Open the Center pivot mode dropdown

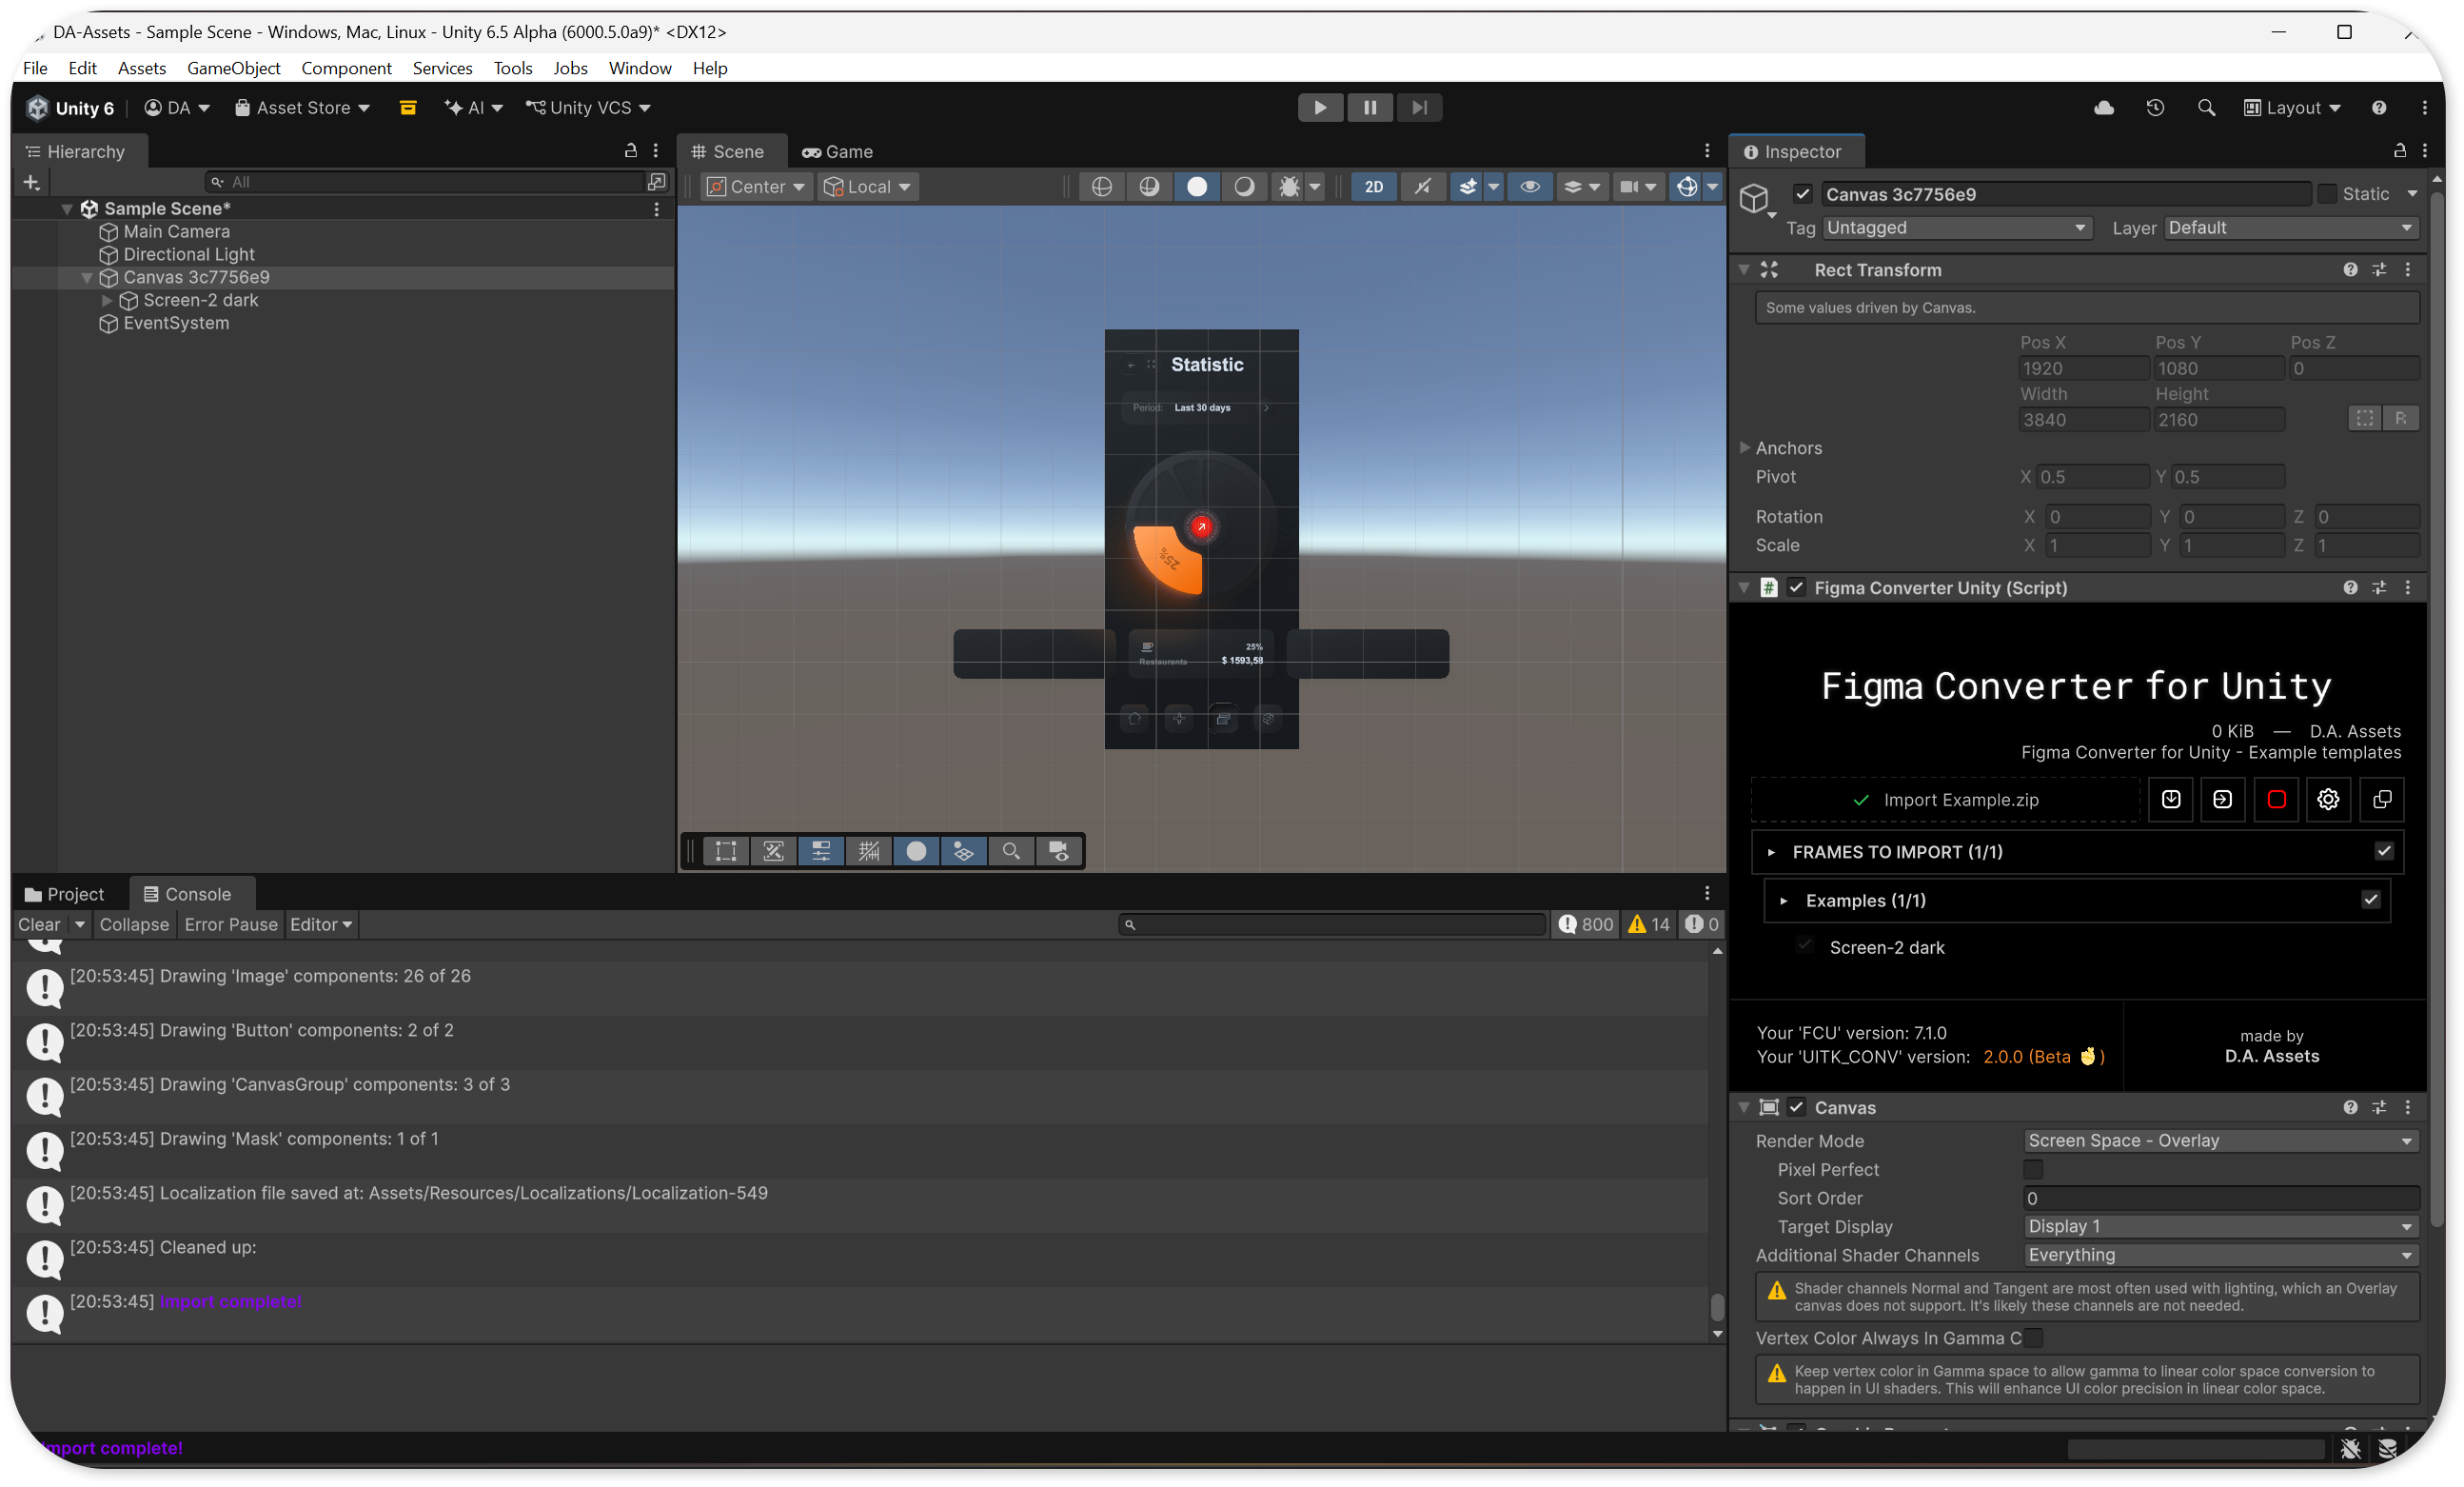point(756,187)
